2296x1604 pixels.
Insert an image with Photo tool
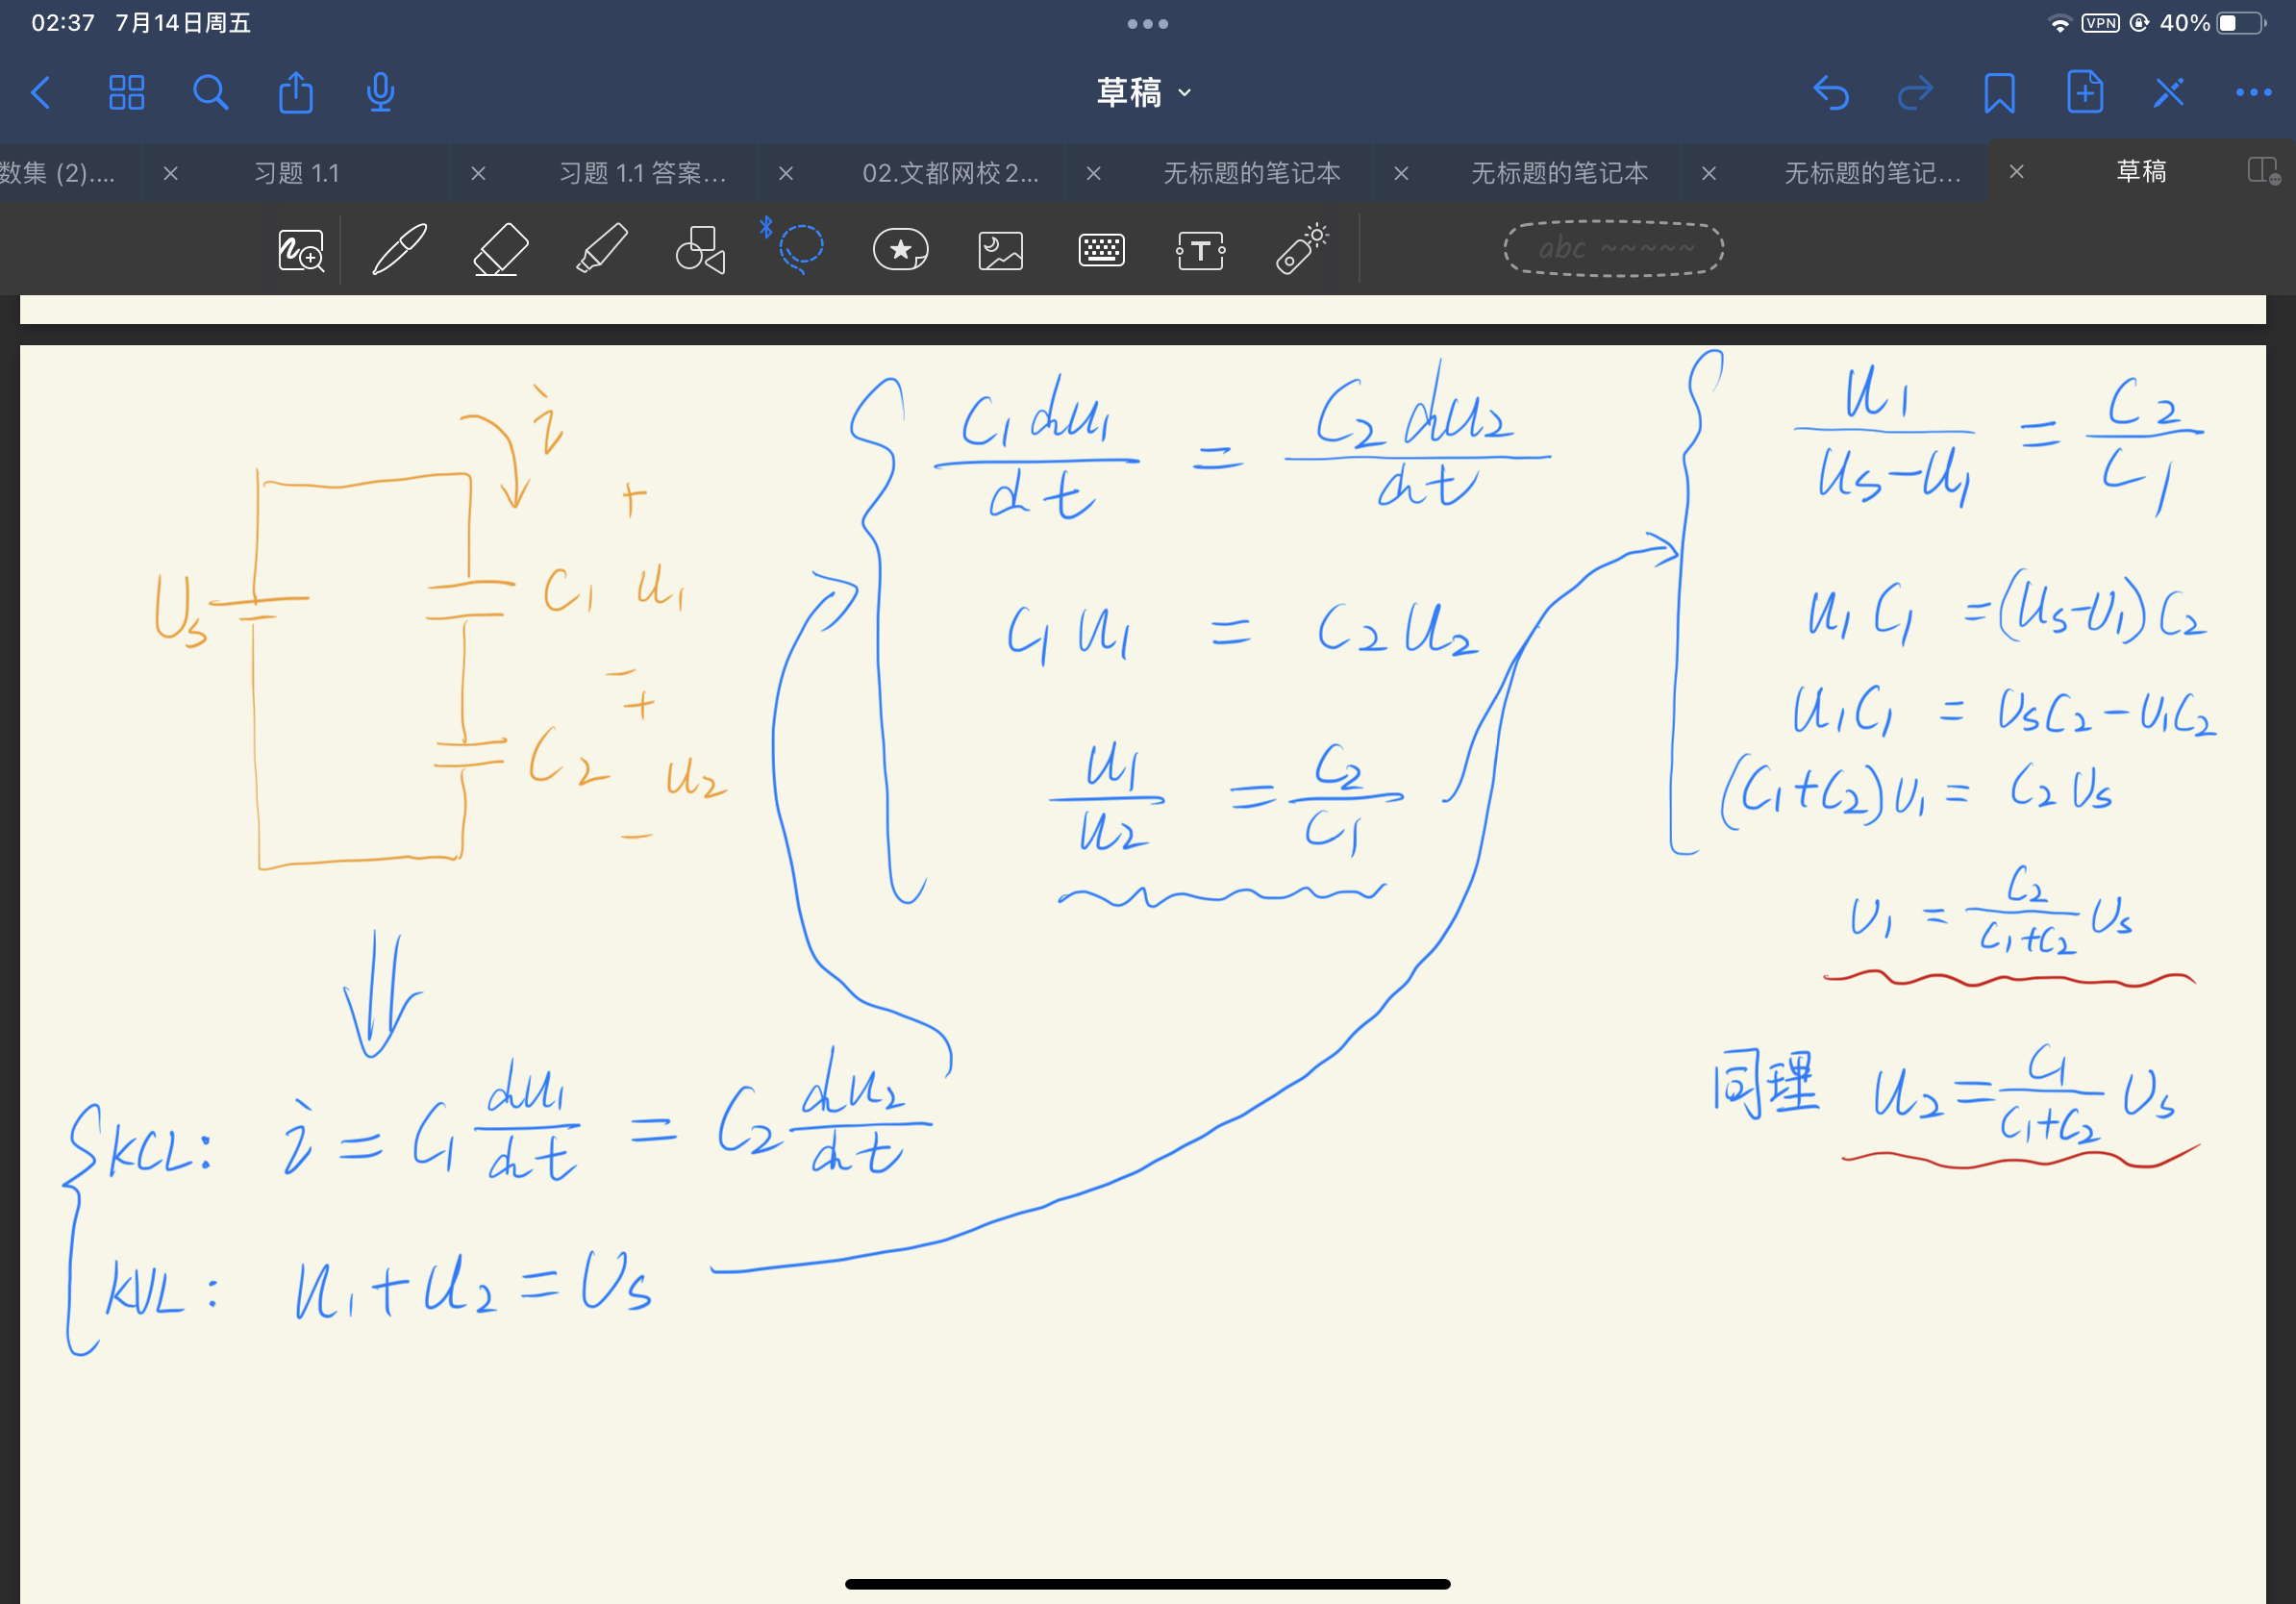click(x=1000, y=250)
